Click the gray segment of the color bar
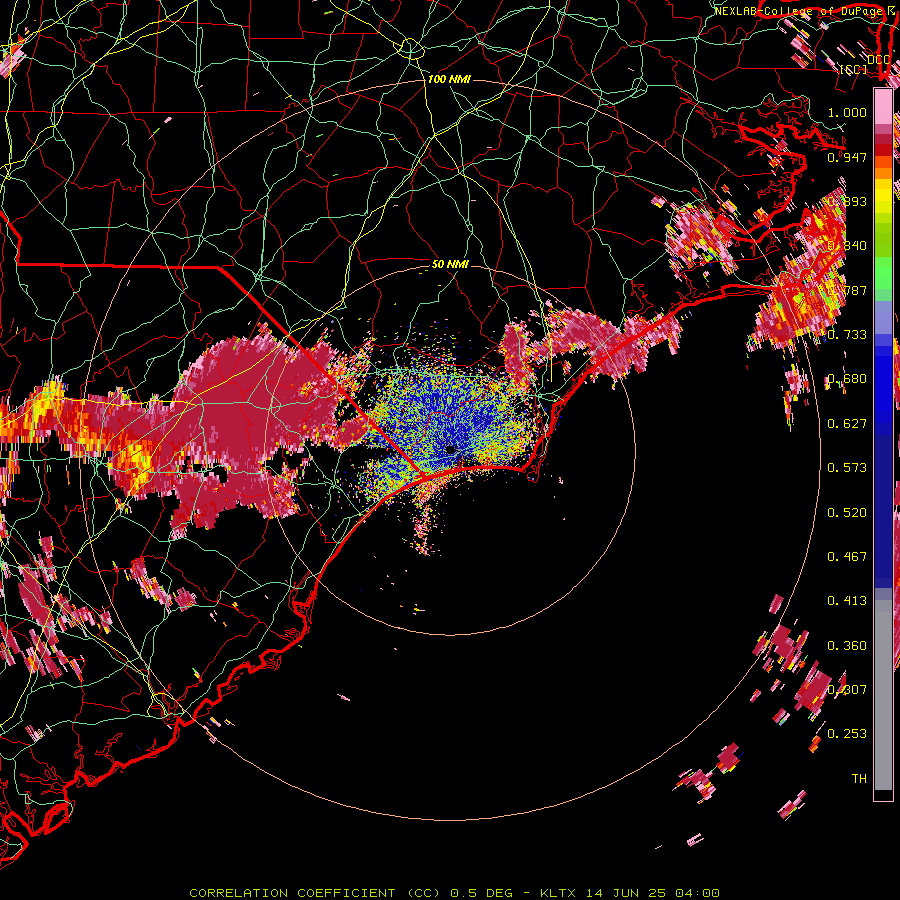900x900 pixels. click(883, 695)
